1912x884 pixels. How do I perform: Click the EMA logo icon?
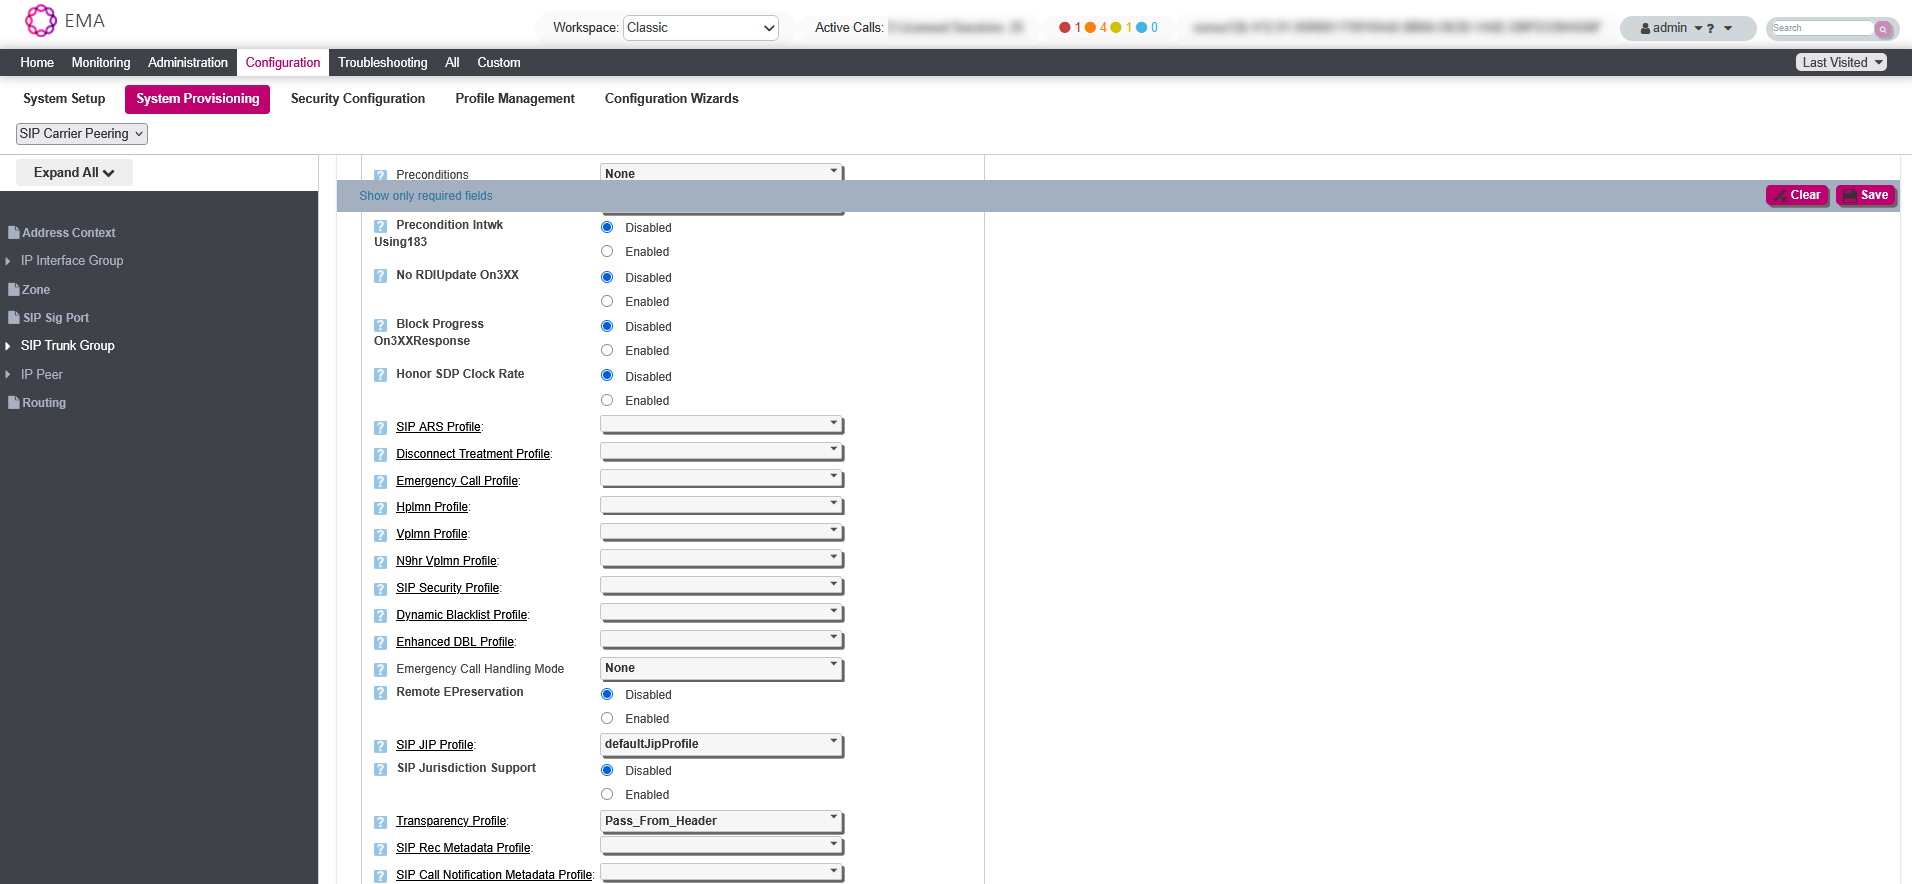[41, 21]
